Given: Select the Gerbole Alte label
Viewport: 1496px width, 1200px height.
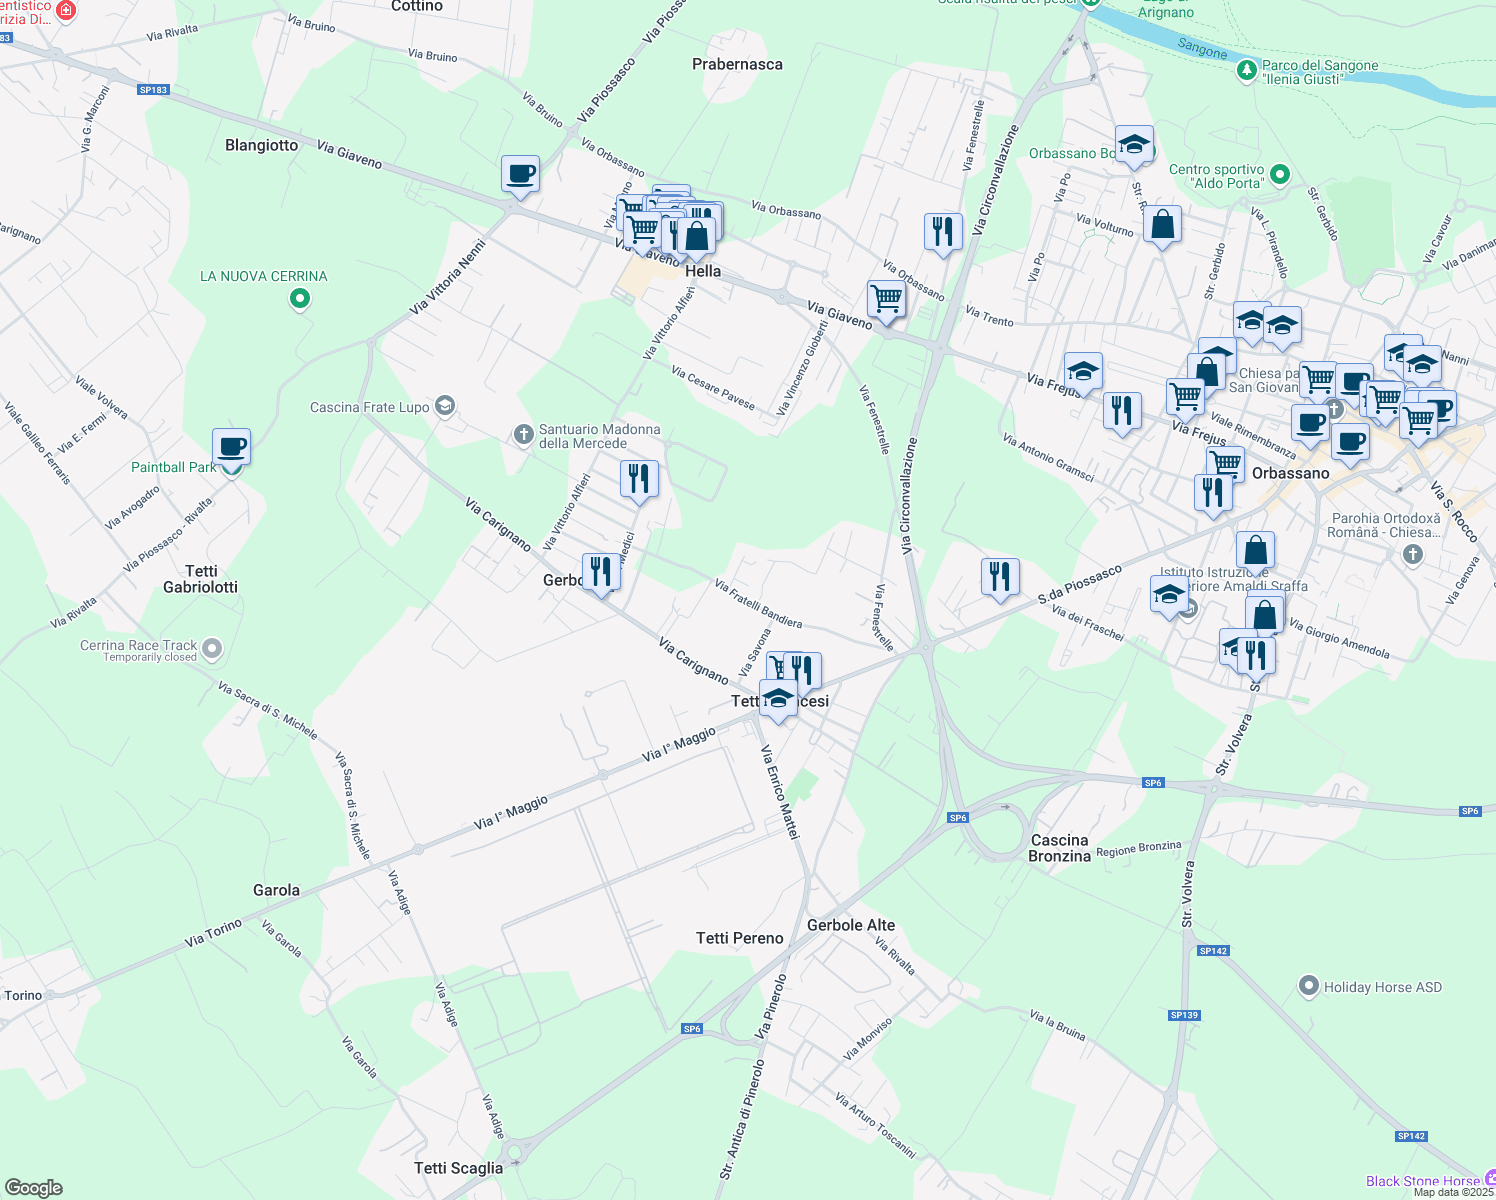Looking at the screenshot, I should click(x=851, y=925).
